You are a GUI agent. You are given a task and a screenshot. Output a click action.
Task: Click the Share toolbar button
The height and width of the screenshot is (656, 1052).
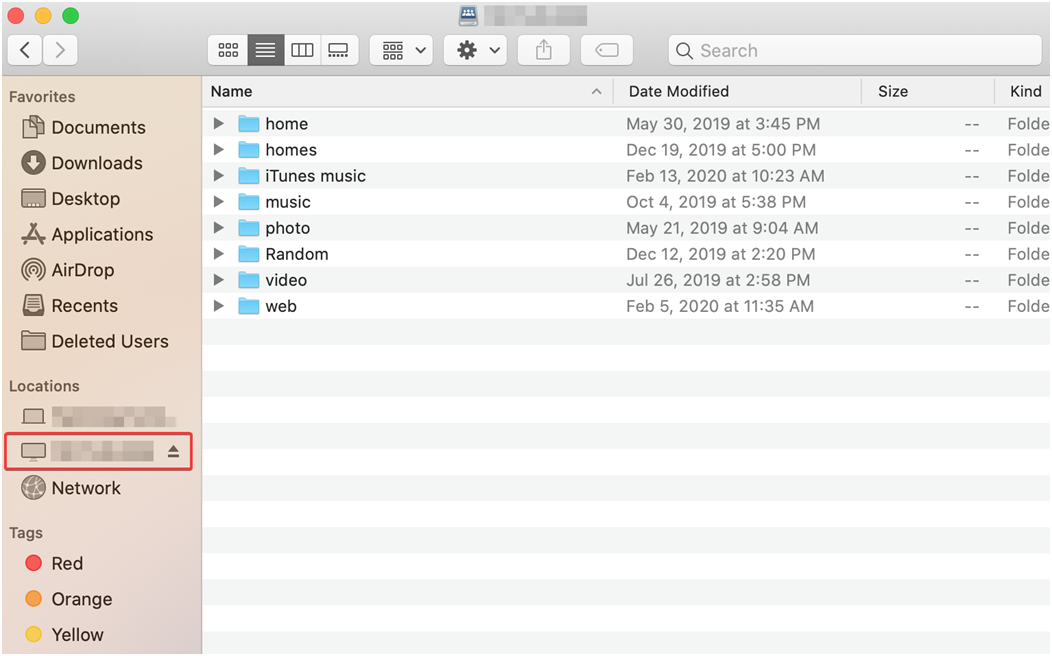pos(544,50)
